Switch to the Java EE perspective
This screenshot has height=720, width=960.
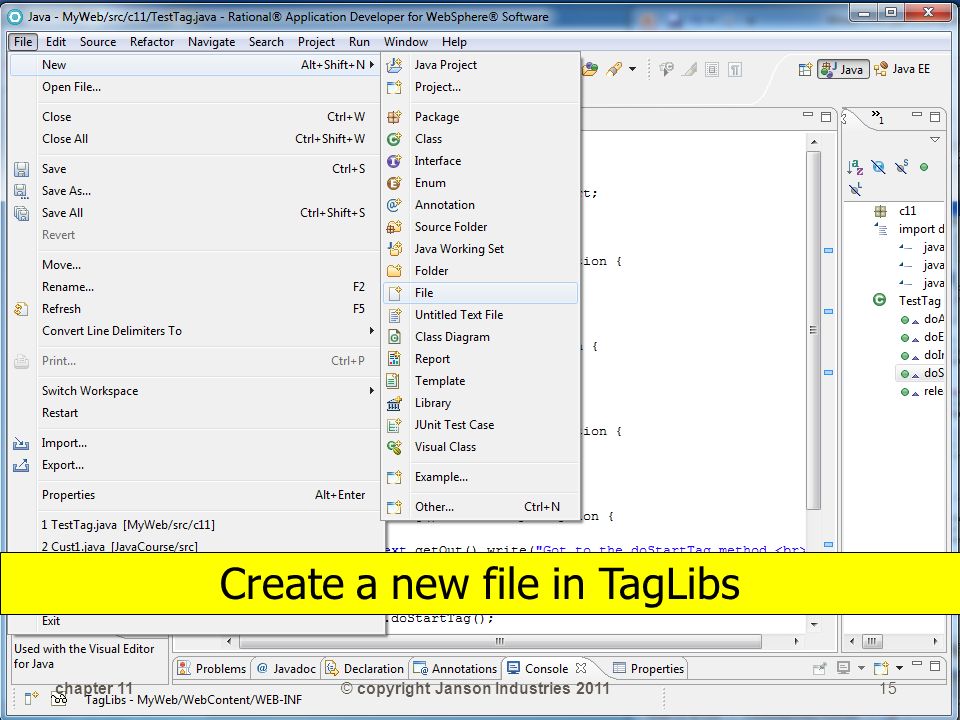coord(902,69)
